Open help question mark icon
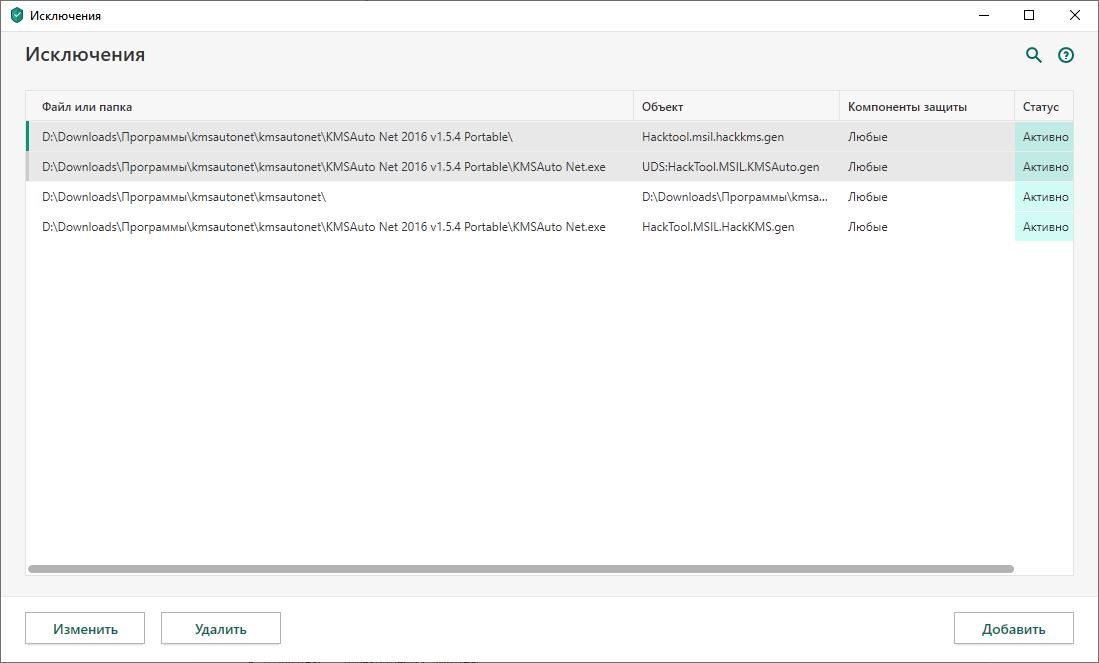Screen dimensions: 1099x663 point(1066,55)
